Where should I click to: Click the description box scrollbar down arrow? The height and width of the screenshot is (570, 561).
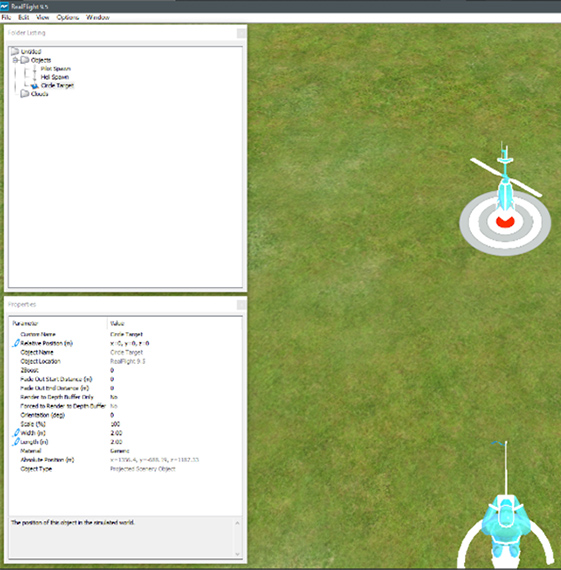(237, 554)
